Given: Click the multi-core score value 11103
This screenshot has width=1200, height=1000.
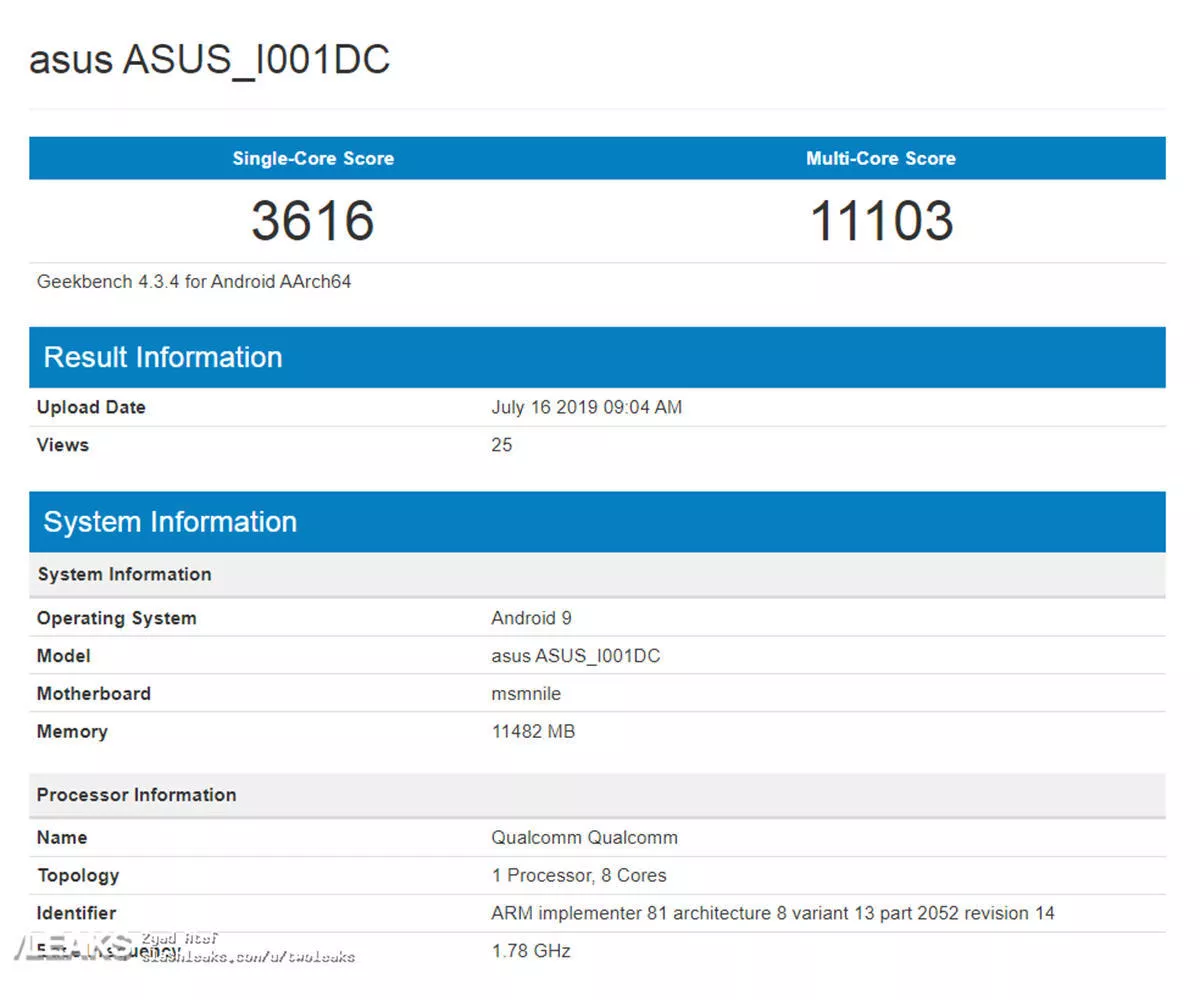Looking at the screenshot, I should point(881,220).
